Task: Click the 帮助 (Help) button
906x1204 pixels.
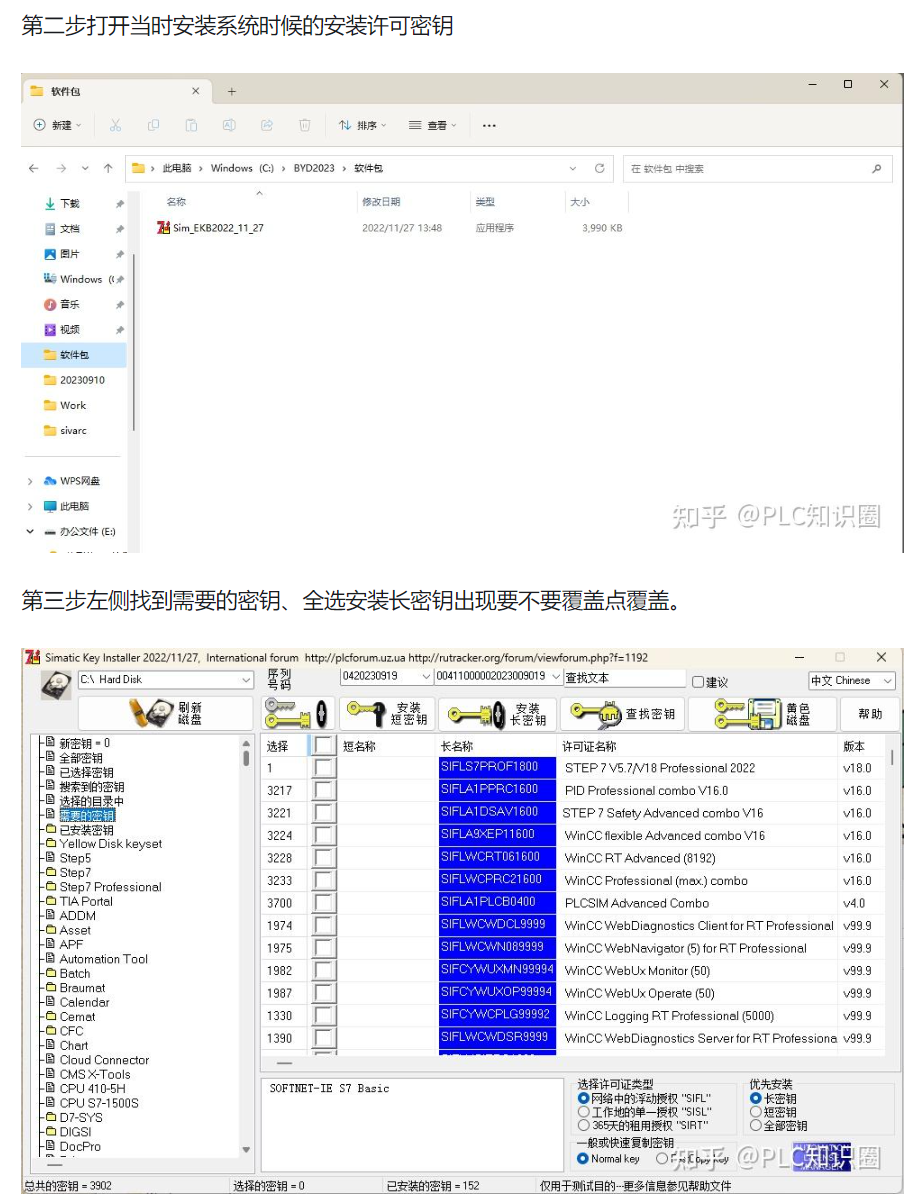Action: point(869,713)
